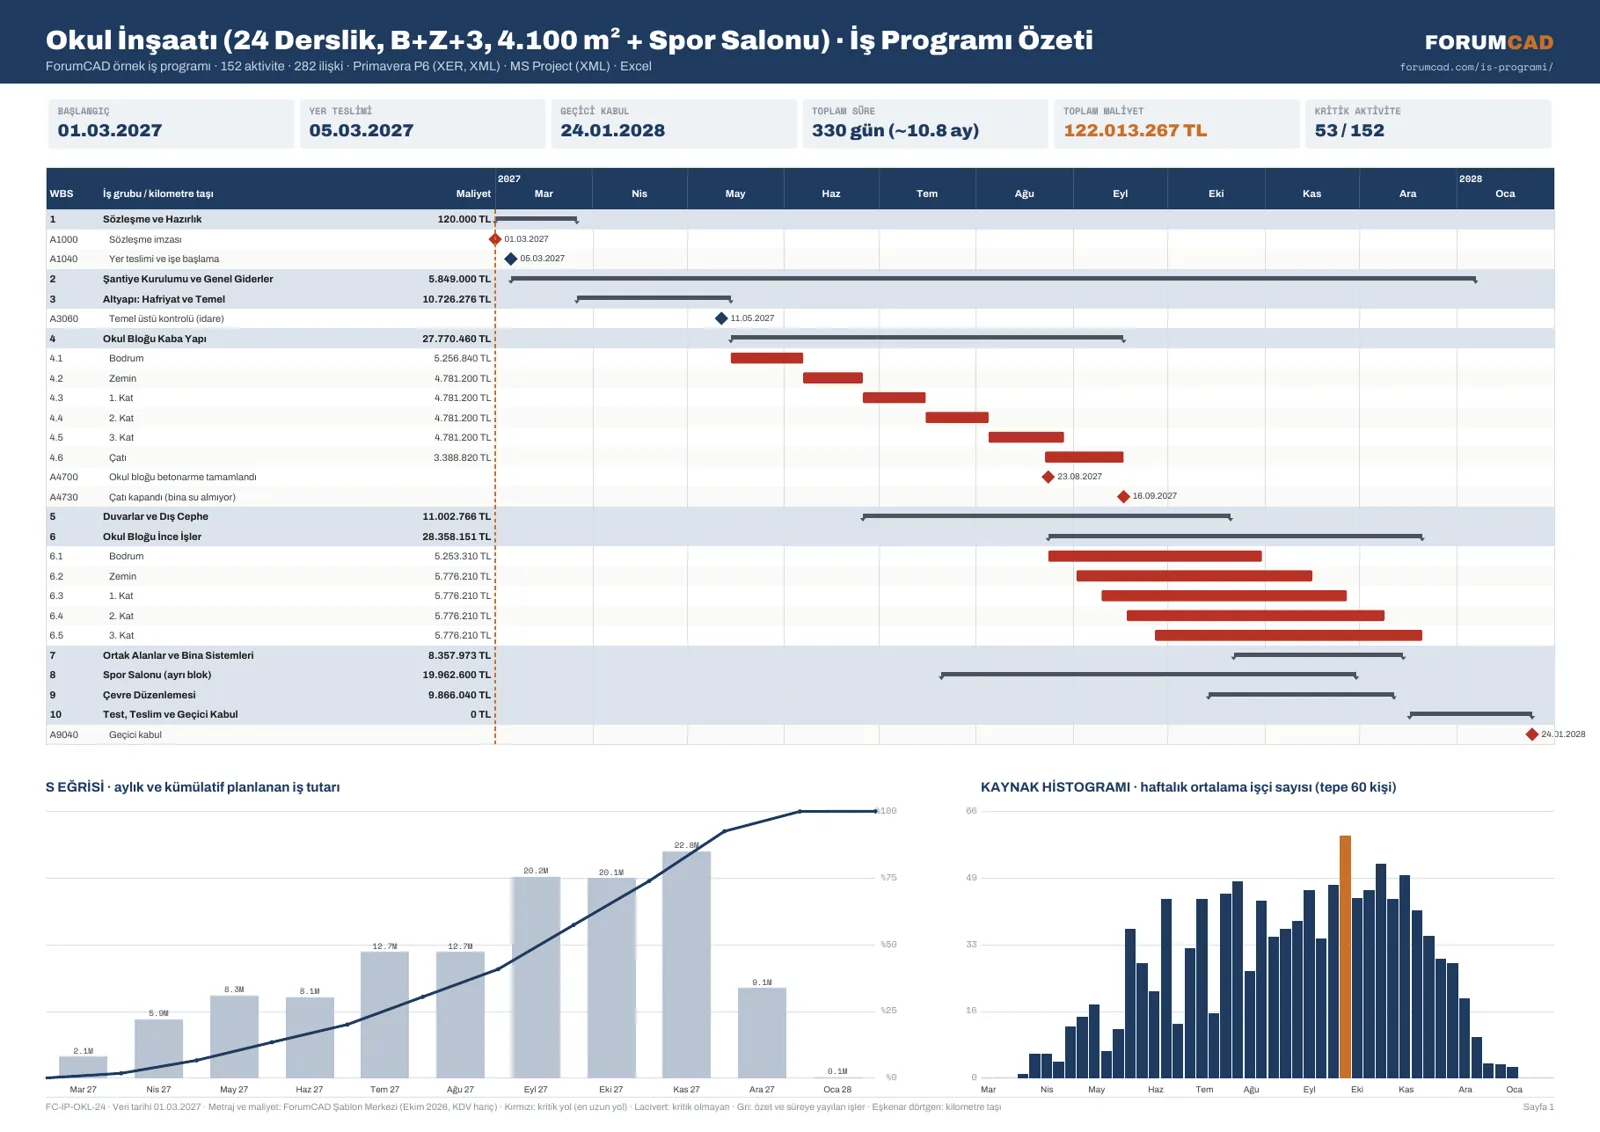This screenshot has height=1132, width=1600.
Task: Click the red Gantt bar for 4.1 Bodrum
Action: (767, 358)
